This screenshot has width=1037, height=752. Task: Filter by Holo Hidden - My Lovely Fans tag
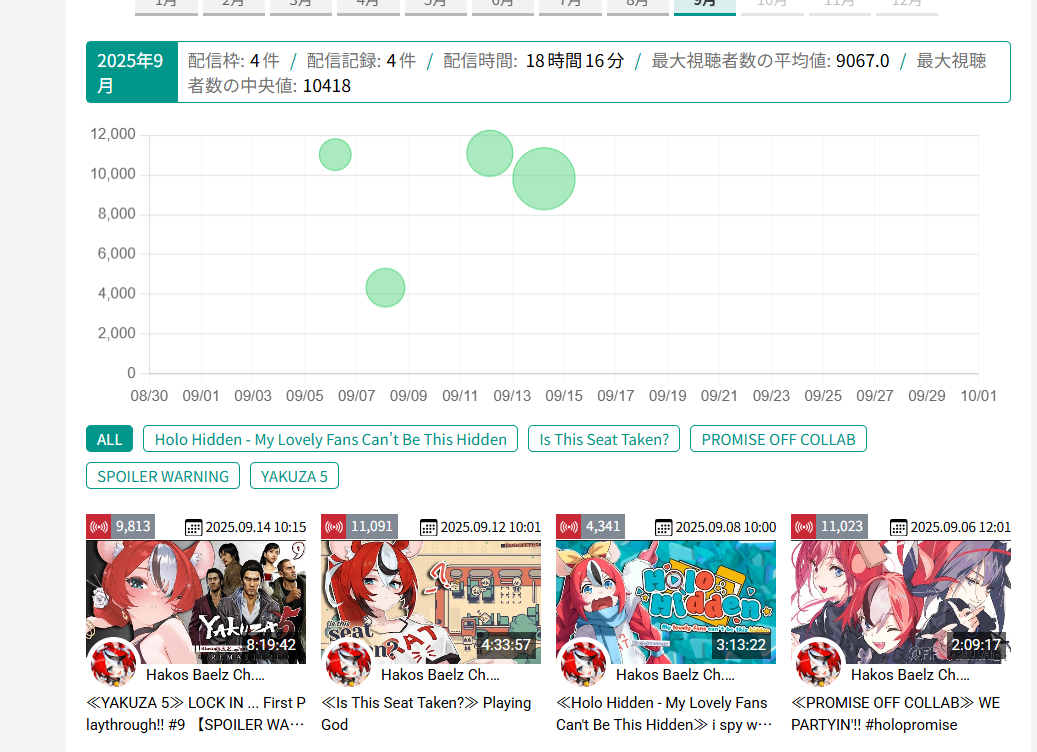click(x=330, y=439)
